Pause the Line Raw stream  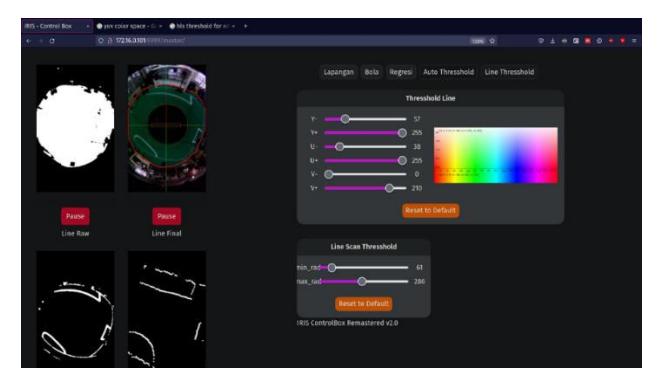click(75, 217)
